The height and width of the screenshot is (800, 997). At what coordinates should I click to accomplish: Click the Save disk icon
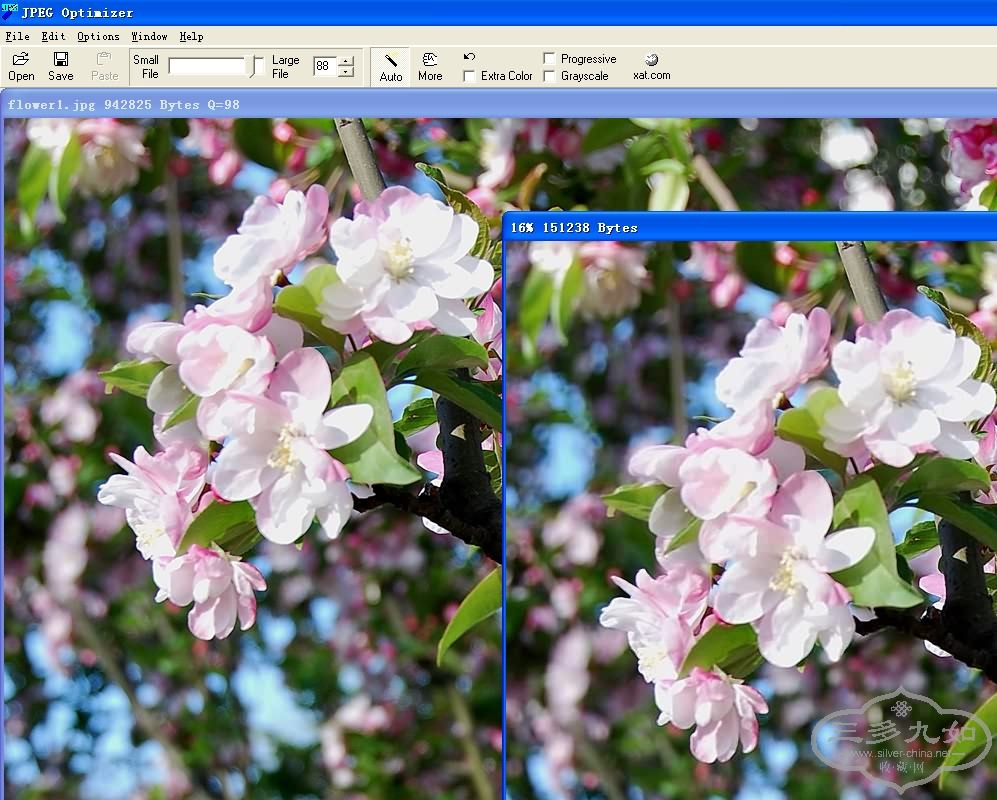[60, 60]
